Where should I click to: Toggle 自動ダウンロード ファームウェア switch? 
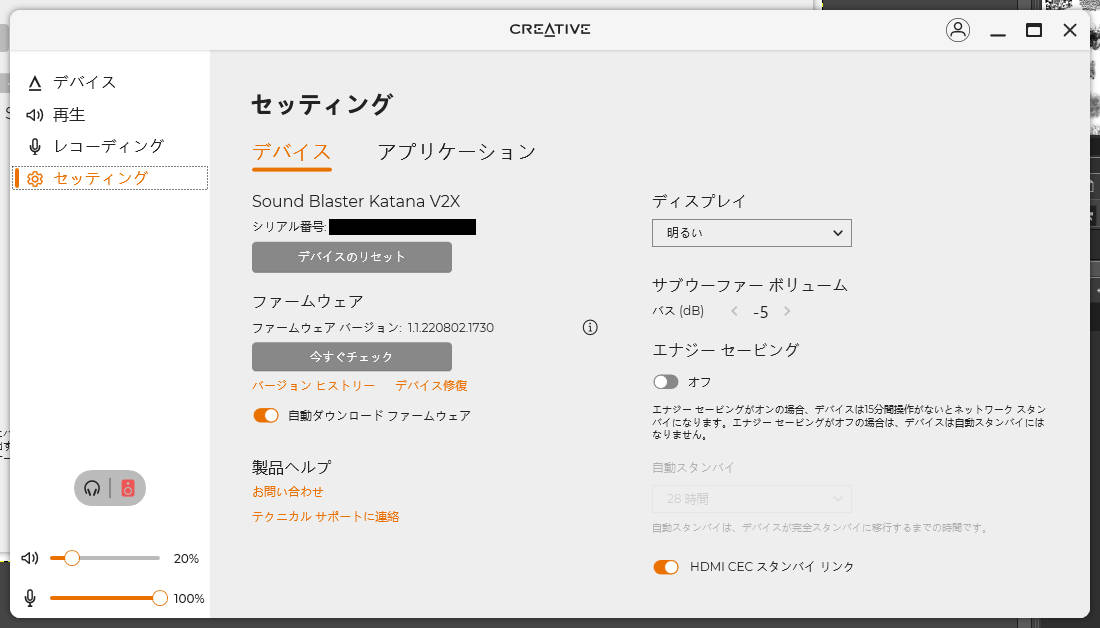[266, 415]
